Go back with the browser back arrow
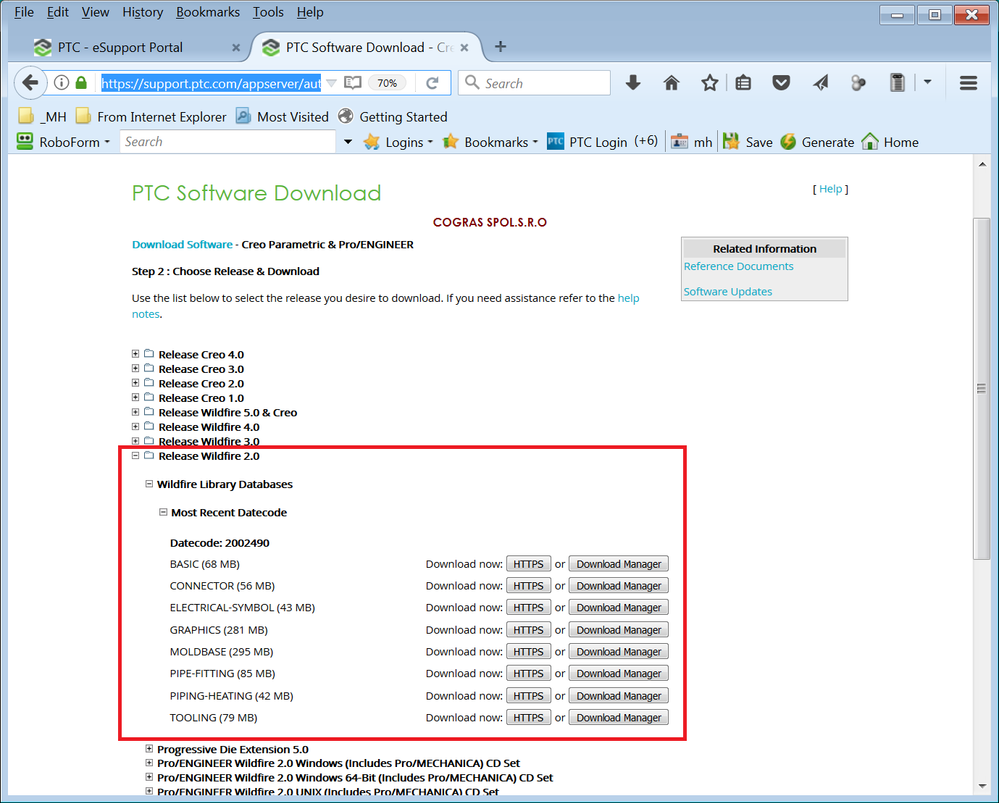The height and width of the screenshot is (803, 999). point(29,83)
